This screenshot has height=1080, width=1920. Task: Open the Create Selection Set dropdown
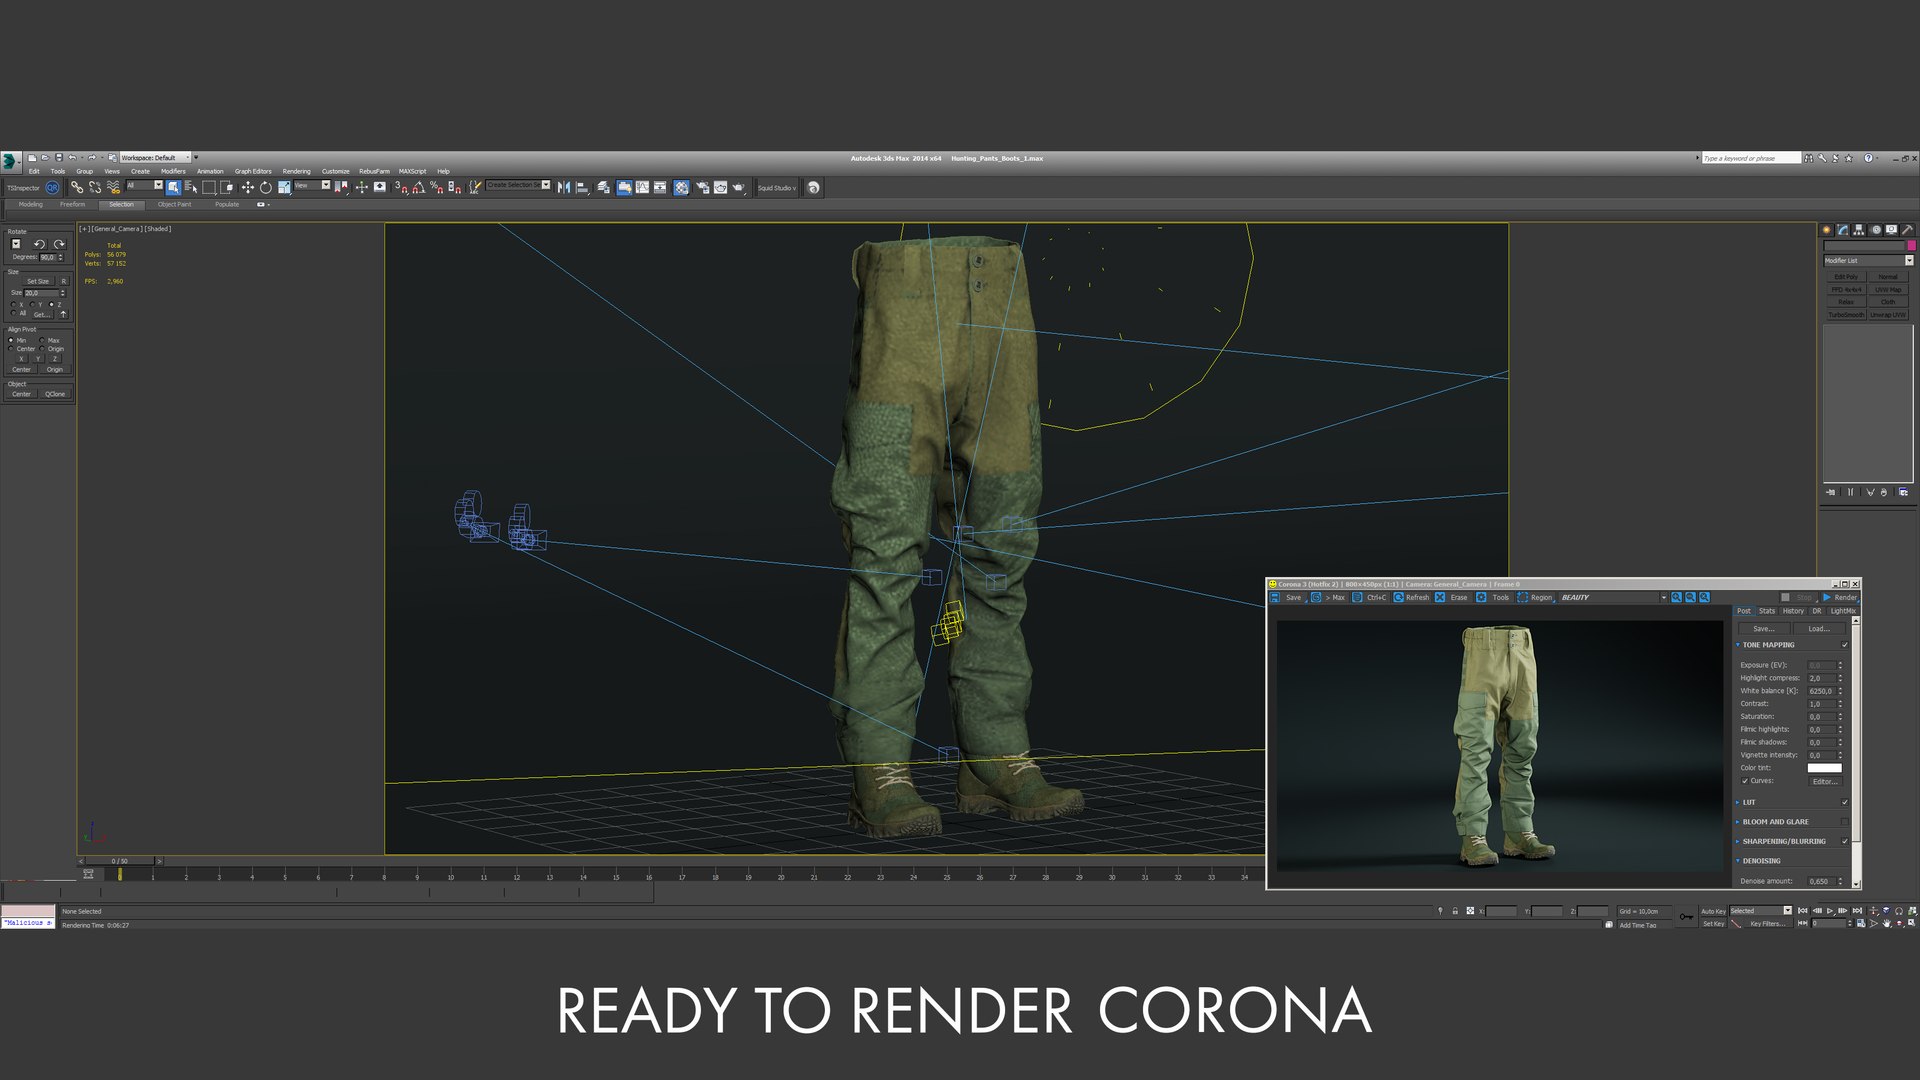(x=517, y=185)
